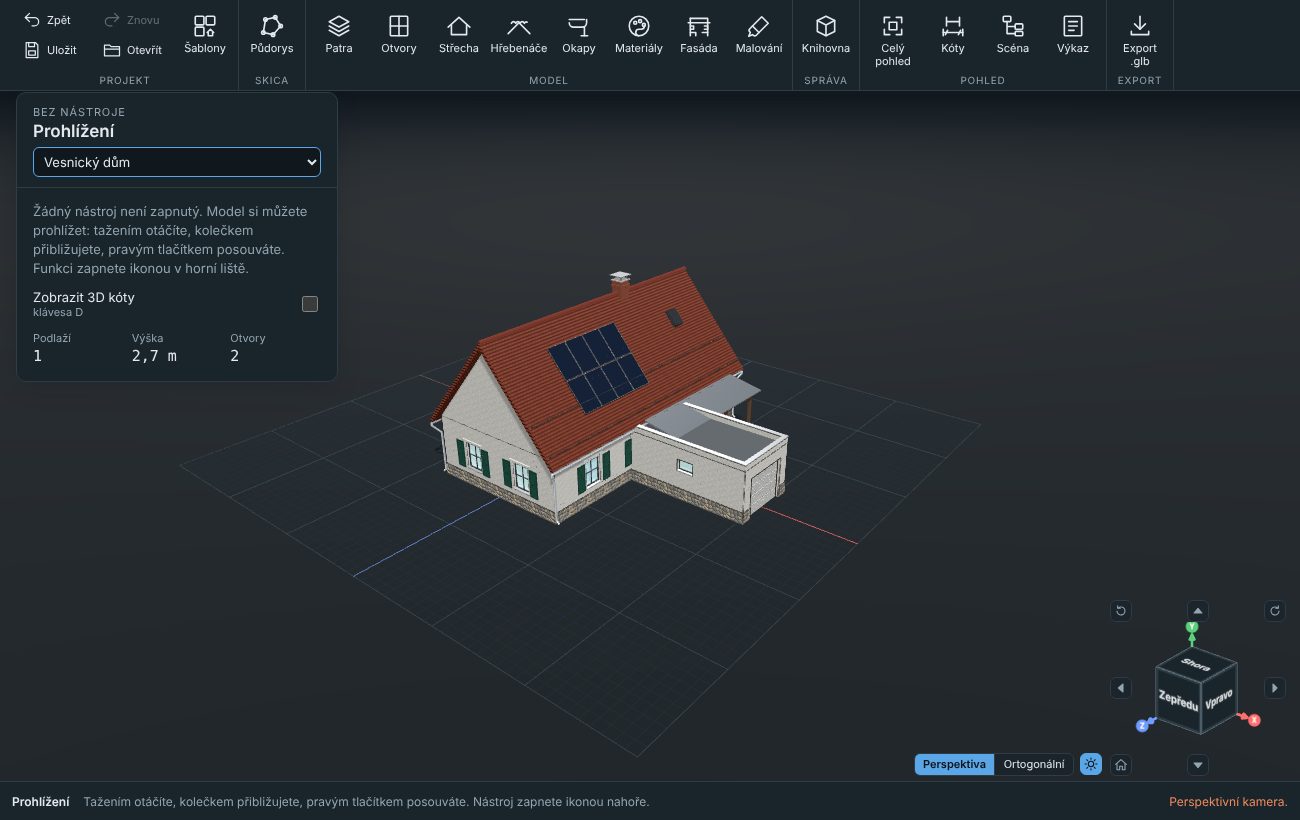Choose the Střecha roof tool

[x=459, y=35]
